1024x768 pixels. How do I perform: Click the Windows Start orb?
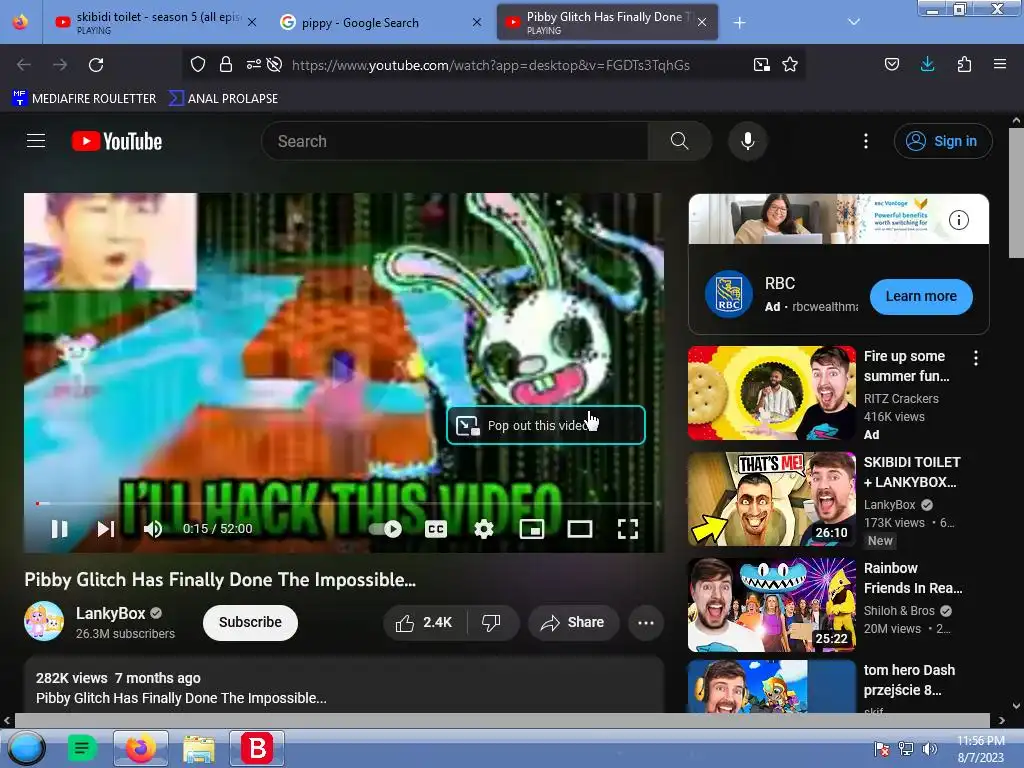26,748
